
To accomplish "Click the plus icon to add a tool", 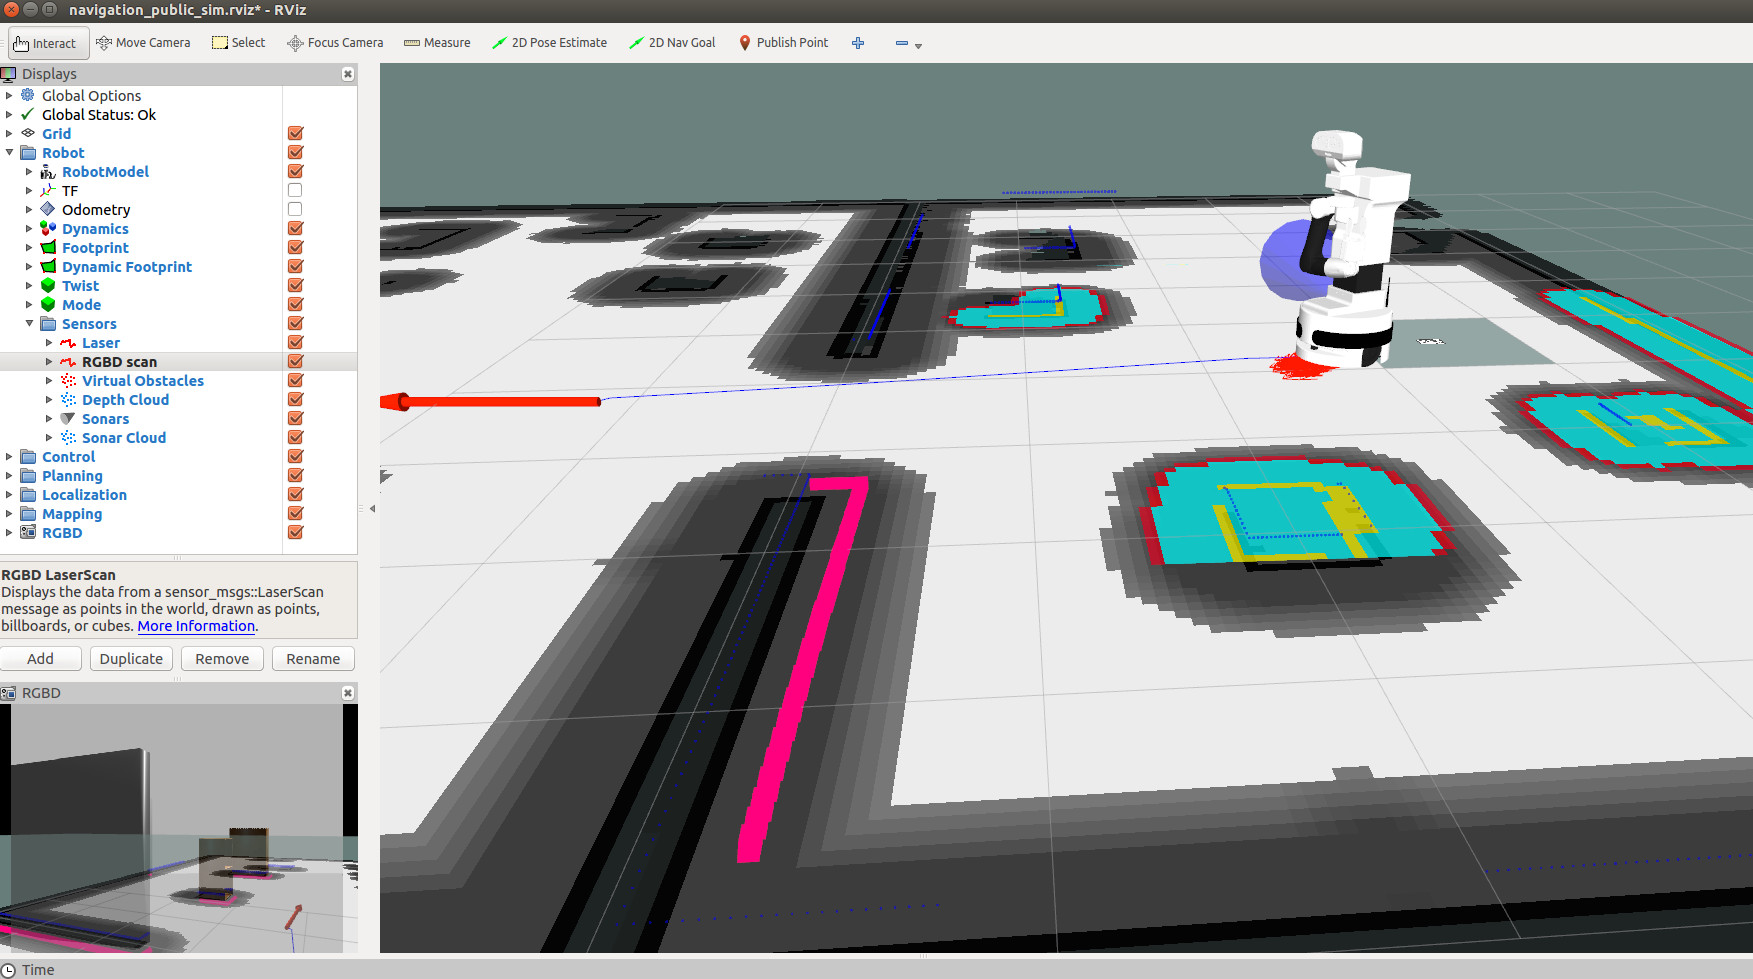I will (x=858, y=43).
